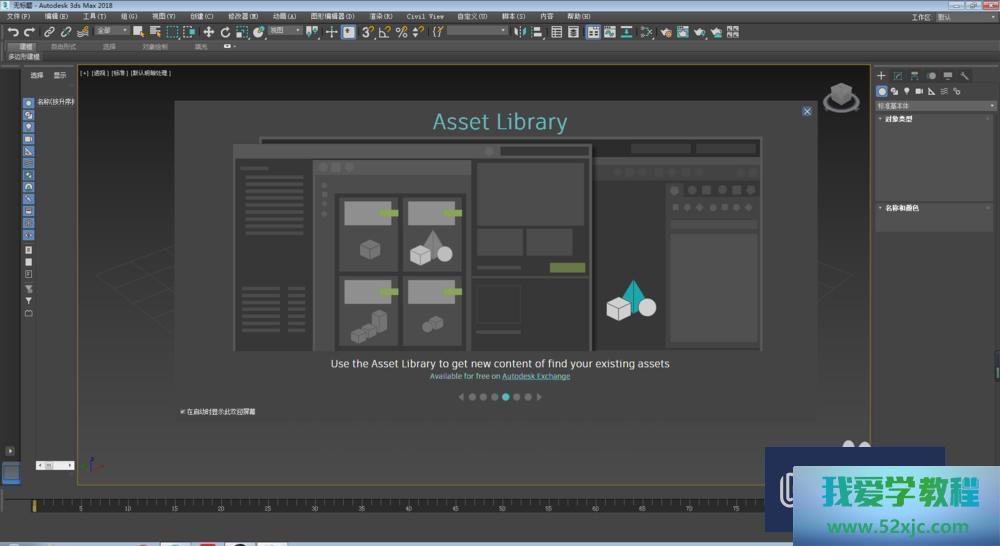Switch to Cameras category in Create panel
The image size is (1000, 546).
918,91
